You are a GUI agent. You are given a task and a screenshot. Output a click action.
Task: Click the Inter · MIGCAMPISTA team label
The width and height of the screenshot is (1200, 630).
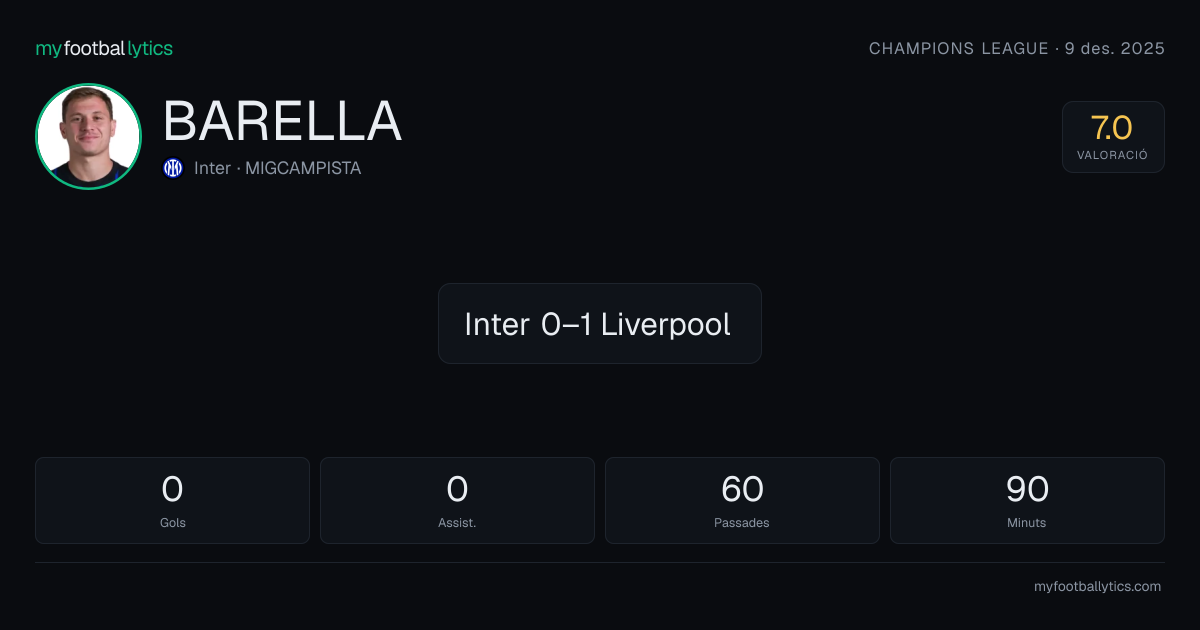click(277, 168)
